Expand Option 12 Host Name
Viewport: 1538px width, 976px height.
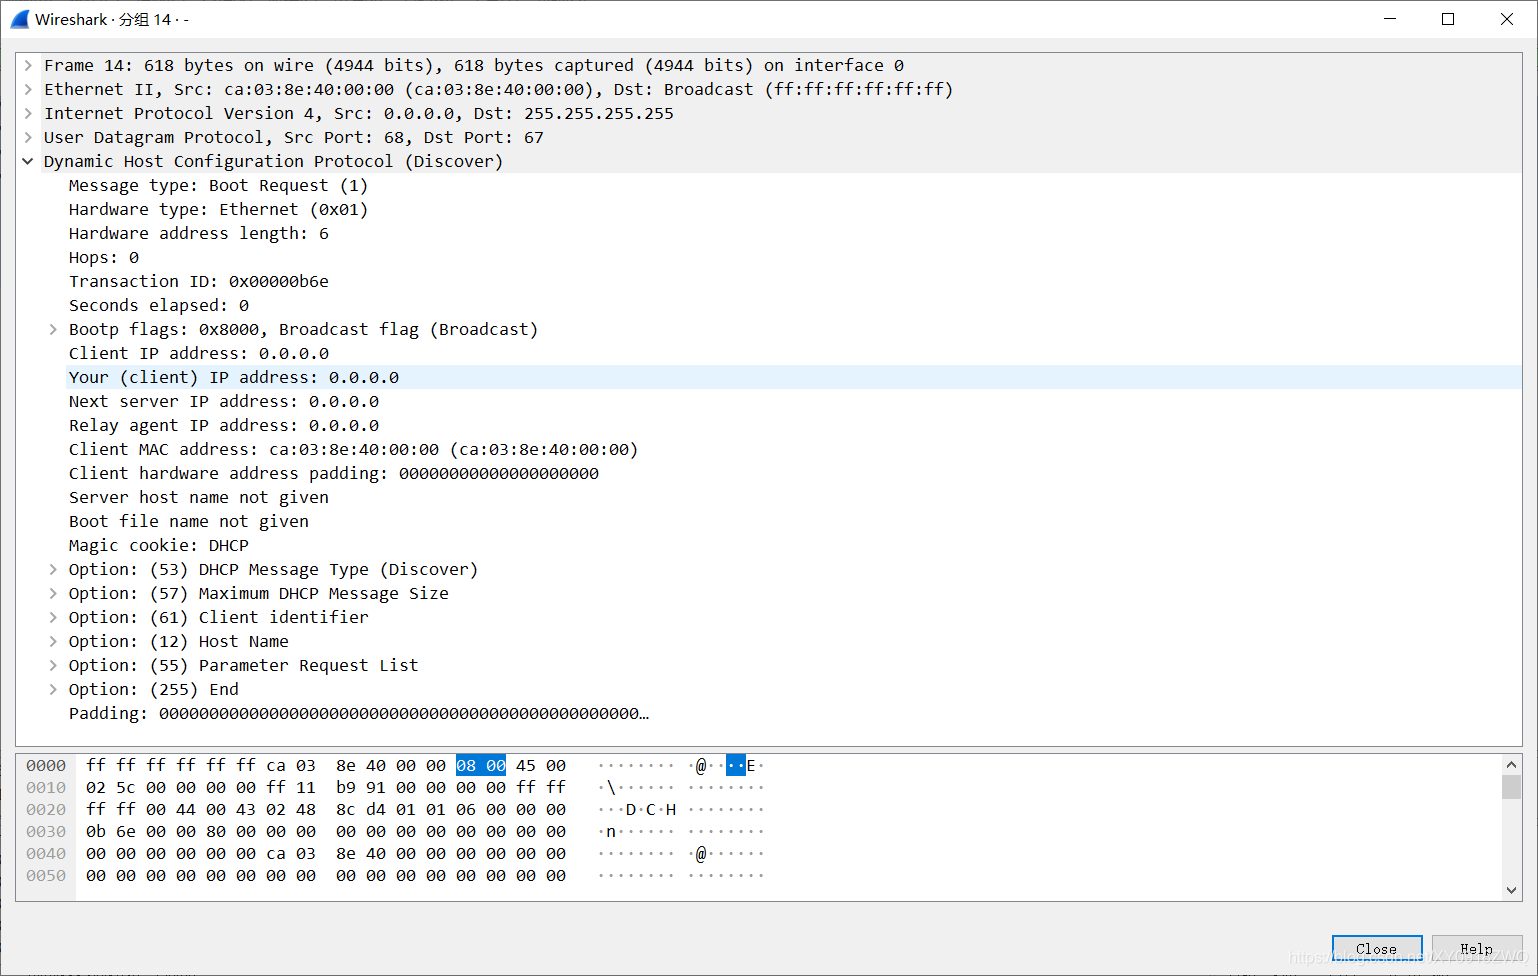(x=53, y=641)
